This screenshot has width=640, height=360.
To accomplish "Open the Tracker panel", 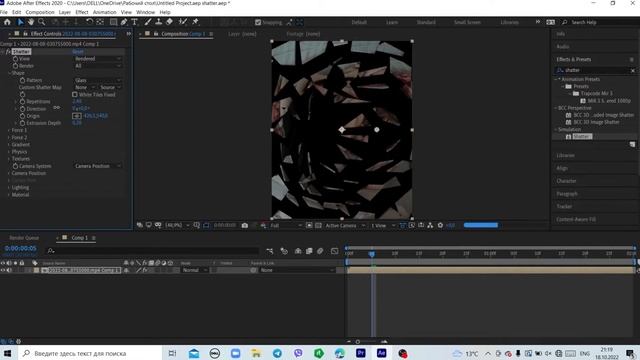I will 564,207.
